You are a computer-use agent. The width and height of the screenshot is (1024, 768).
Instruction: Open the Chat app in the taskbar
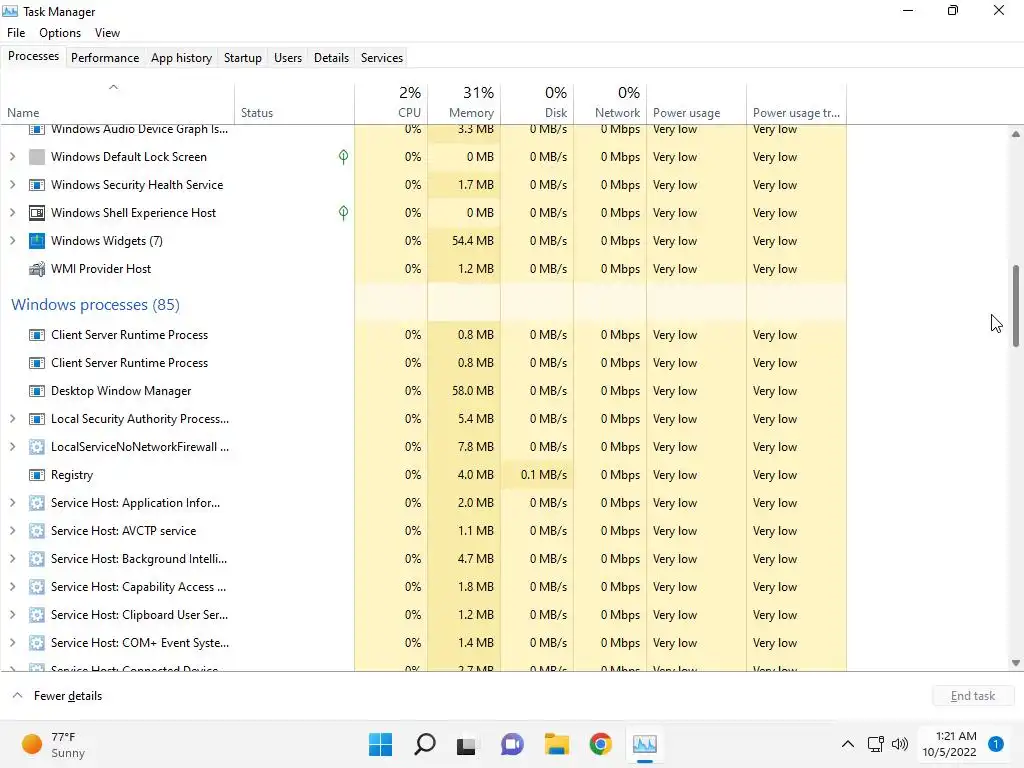click(x=512, y=744)
